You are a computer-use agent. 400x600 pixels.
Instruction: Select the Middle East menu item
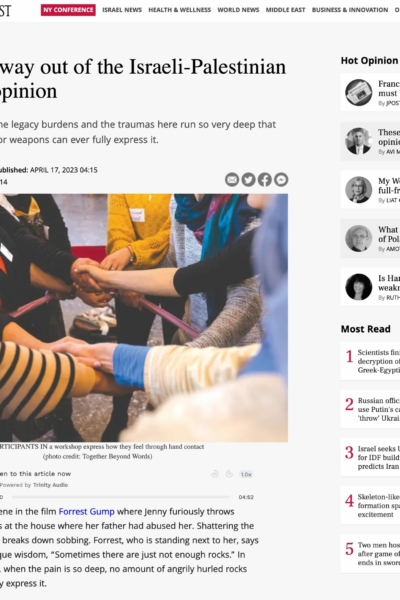point(286,10)
